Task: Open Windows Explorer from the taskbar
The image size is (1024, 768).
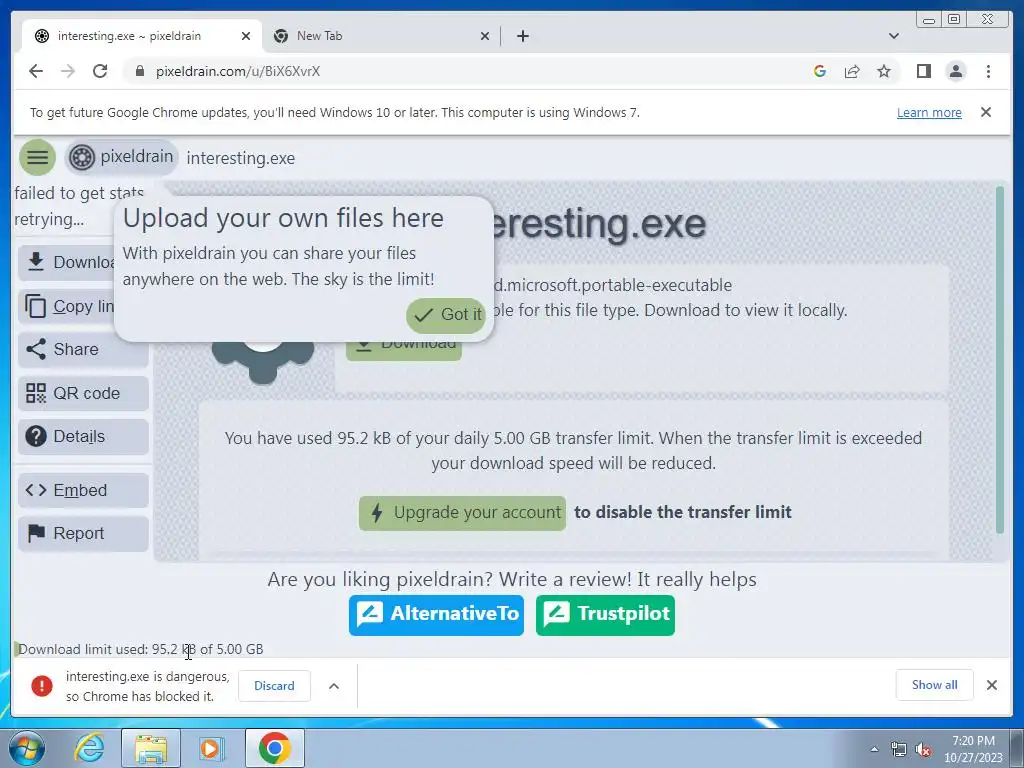Action: point(151,748)
